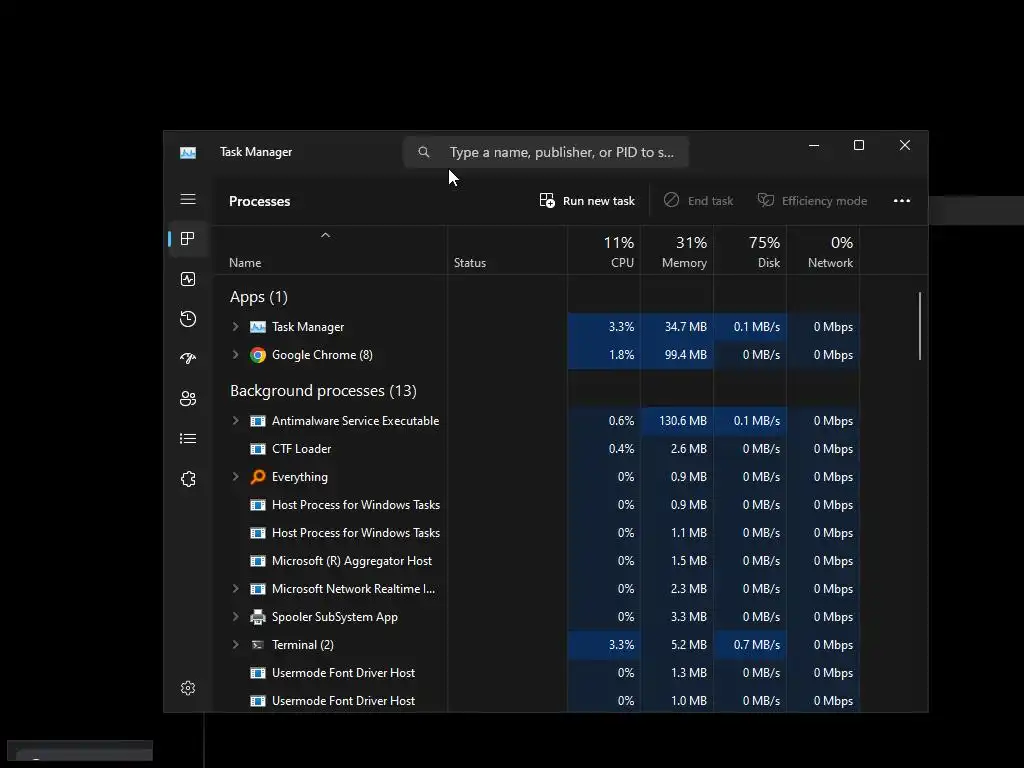Sort by the Network column header
1024x768 pixels.
point(824,251)
